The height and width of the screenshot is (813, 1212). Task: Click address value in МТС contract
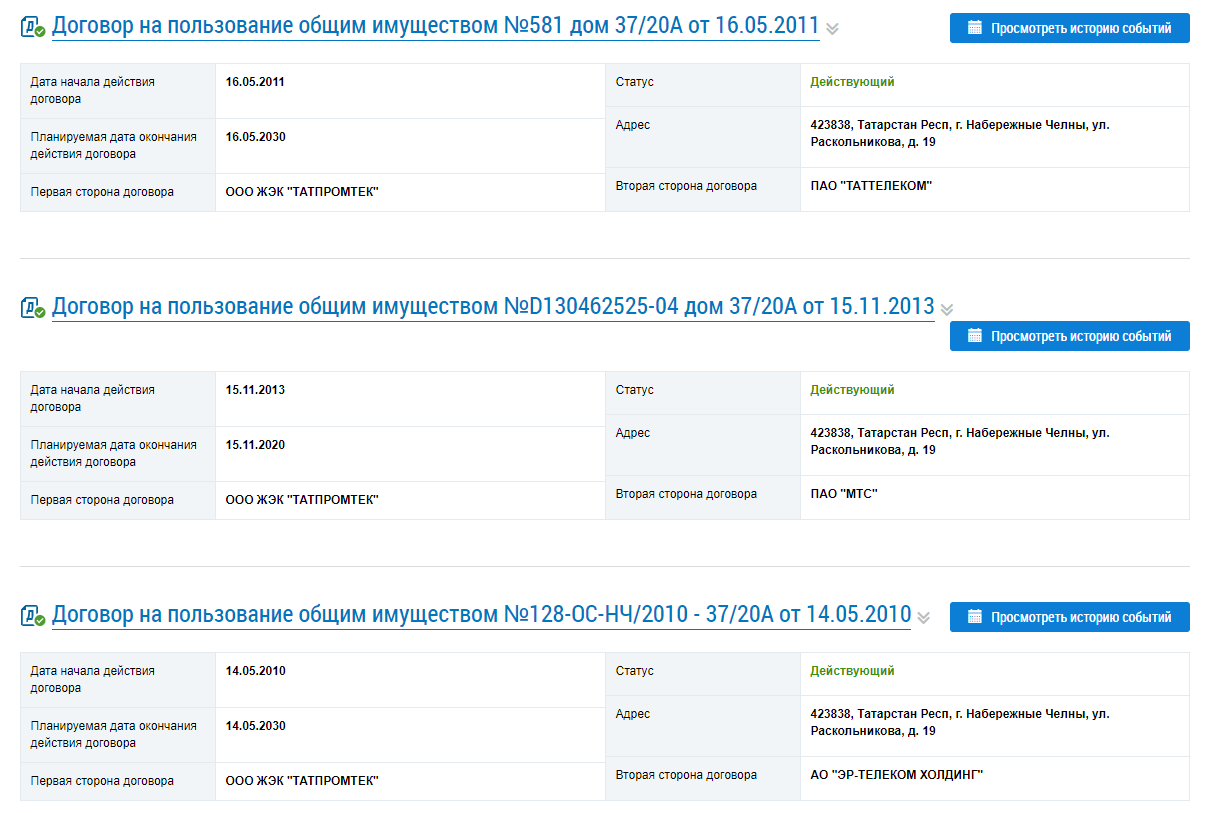[x=959, y=442]
